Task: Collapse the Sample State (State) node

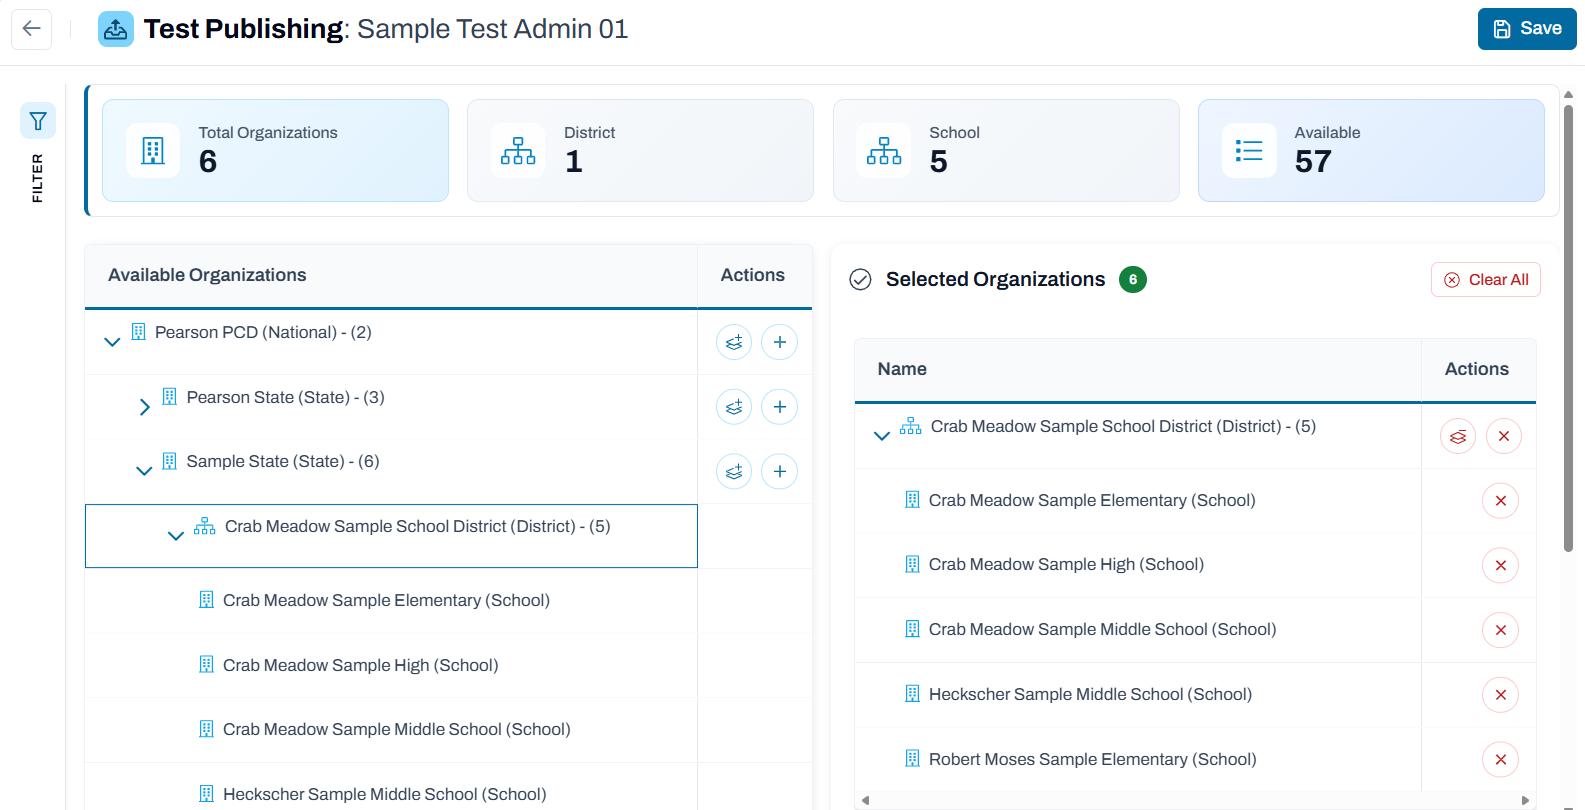Action: [x=144, y=471]
